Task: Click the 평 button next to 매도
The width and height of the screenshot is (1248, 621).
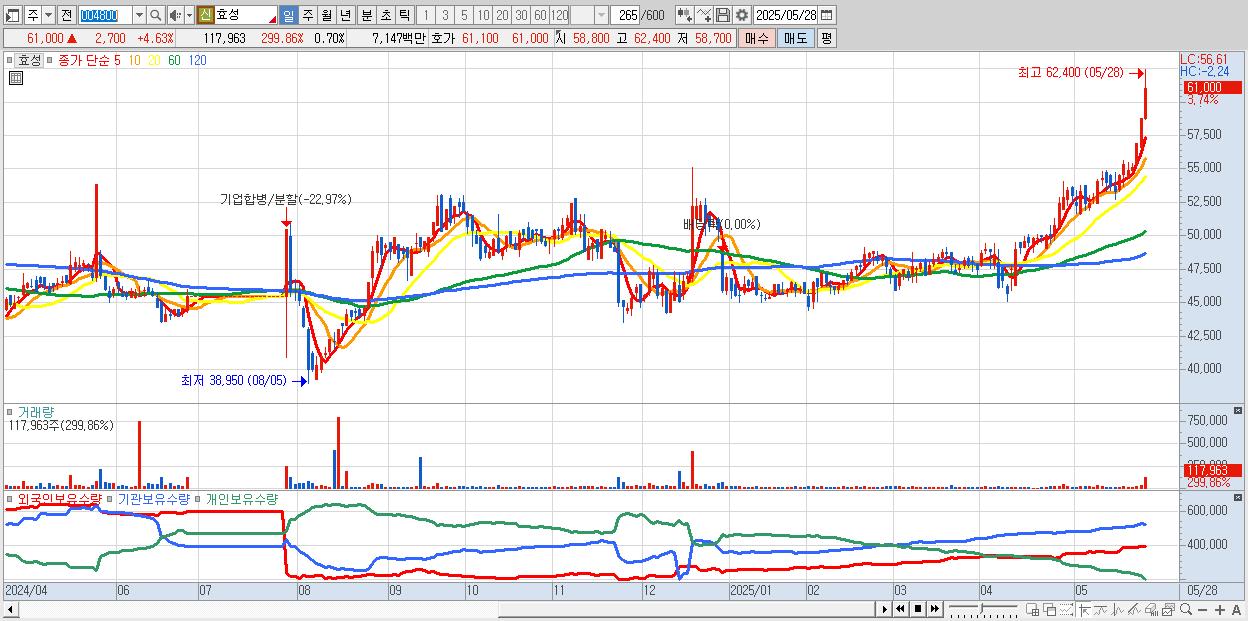Action: pos(825,38)
